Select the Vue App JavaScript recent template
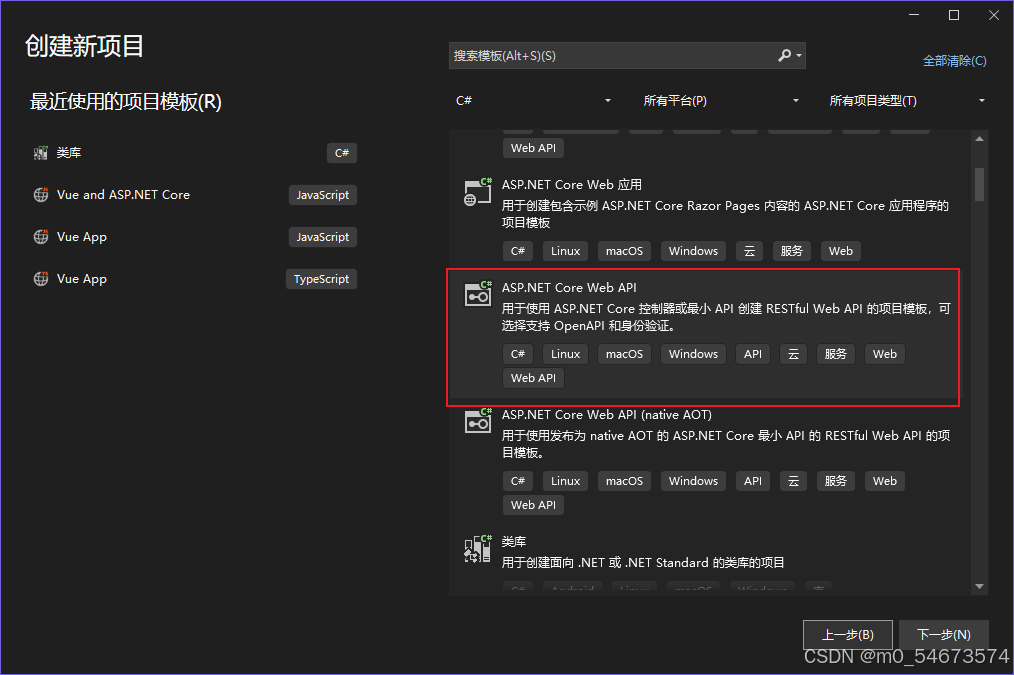 (195, 237)
